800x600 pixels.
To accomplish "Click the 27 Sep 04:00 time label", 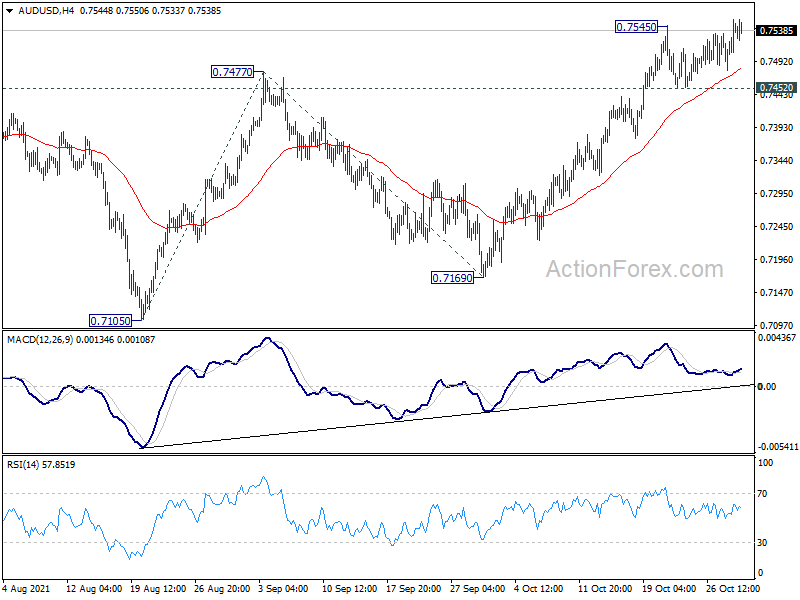I will tap(478, 589).
